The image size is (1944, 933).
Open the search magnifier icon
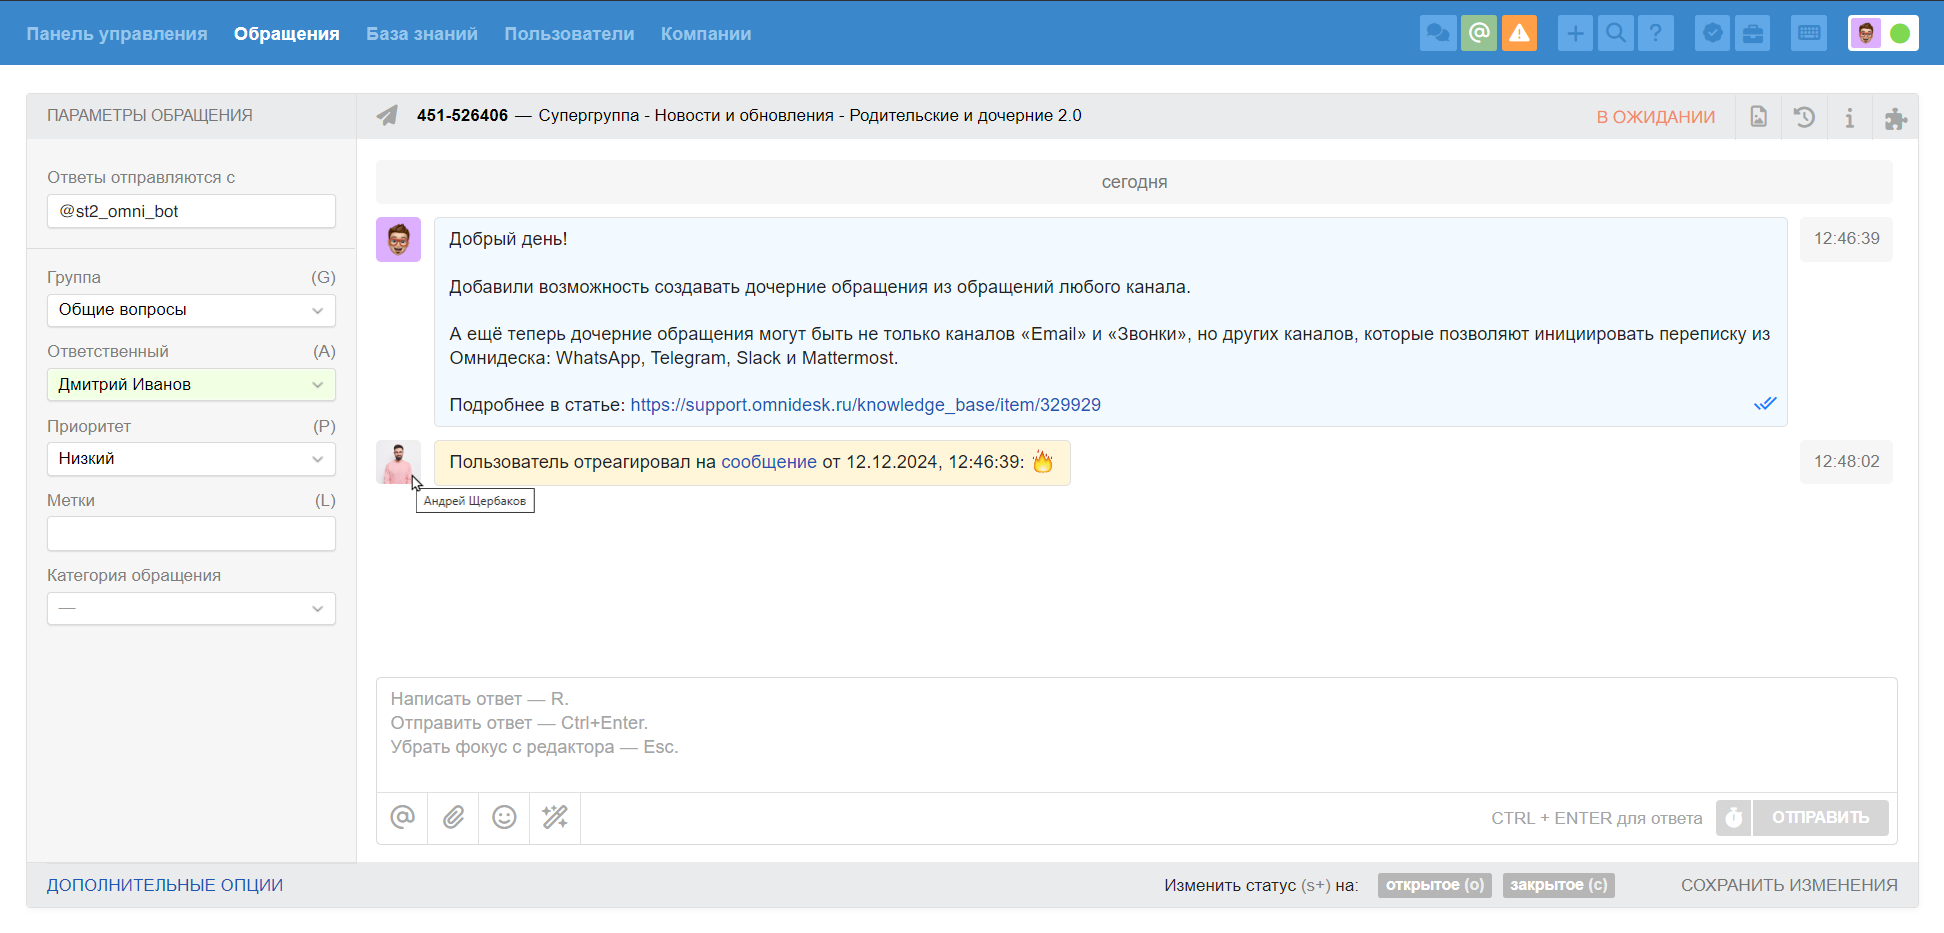pos(1615,33)
